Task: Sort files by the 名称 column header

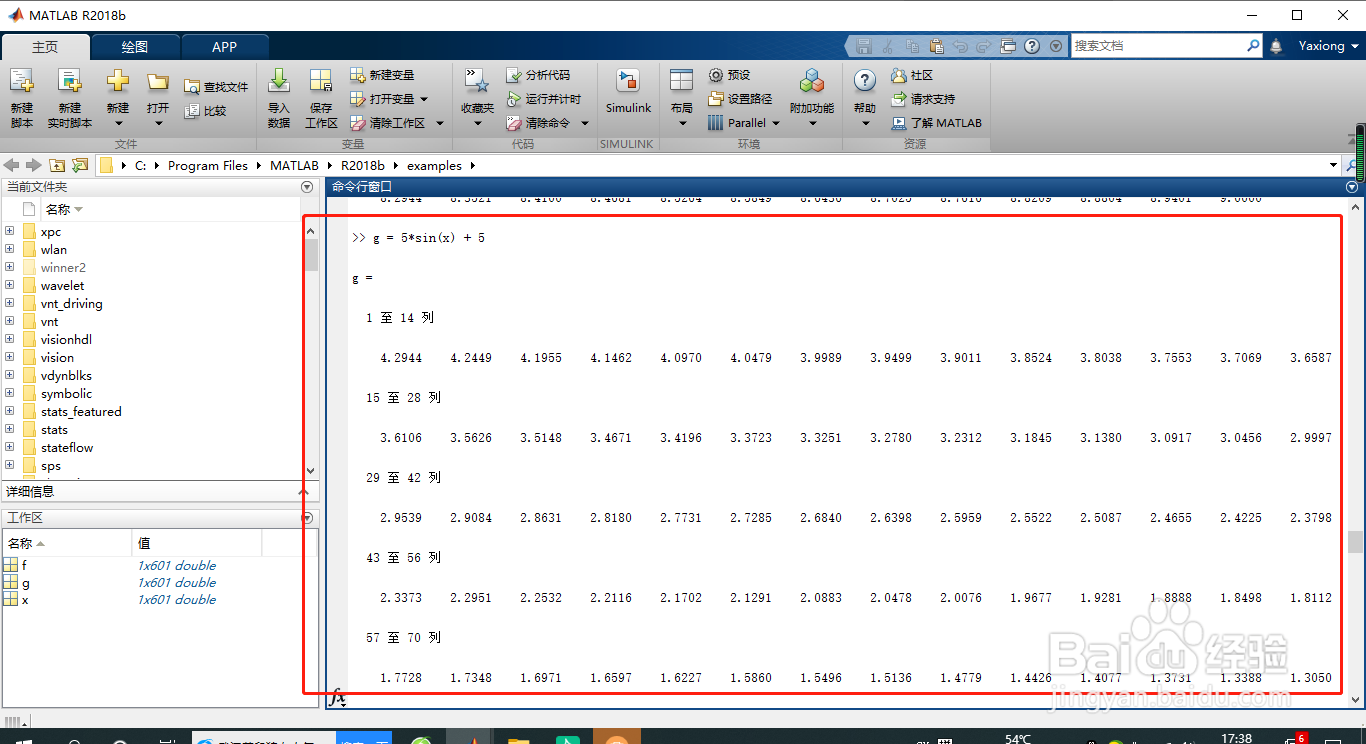Action: pyautogui.click(x=64, y=209)
